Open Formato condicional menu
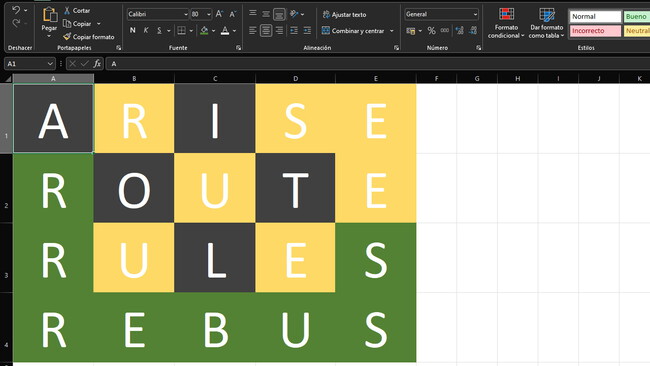Viewport: 650px width, 366px height. coord(506,23)
